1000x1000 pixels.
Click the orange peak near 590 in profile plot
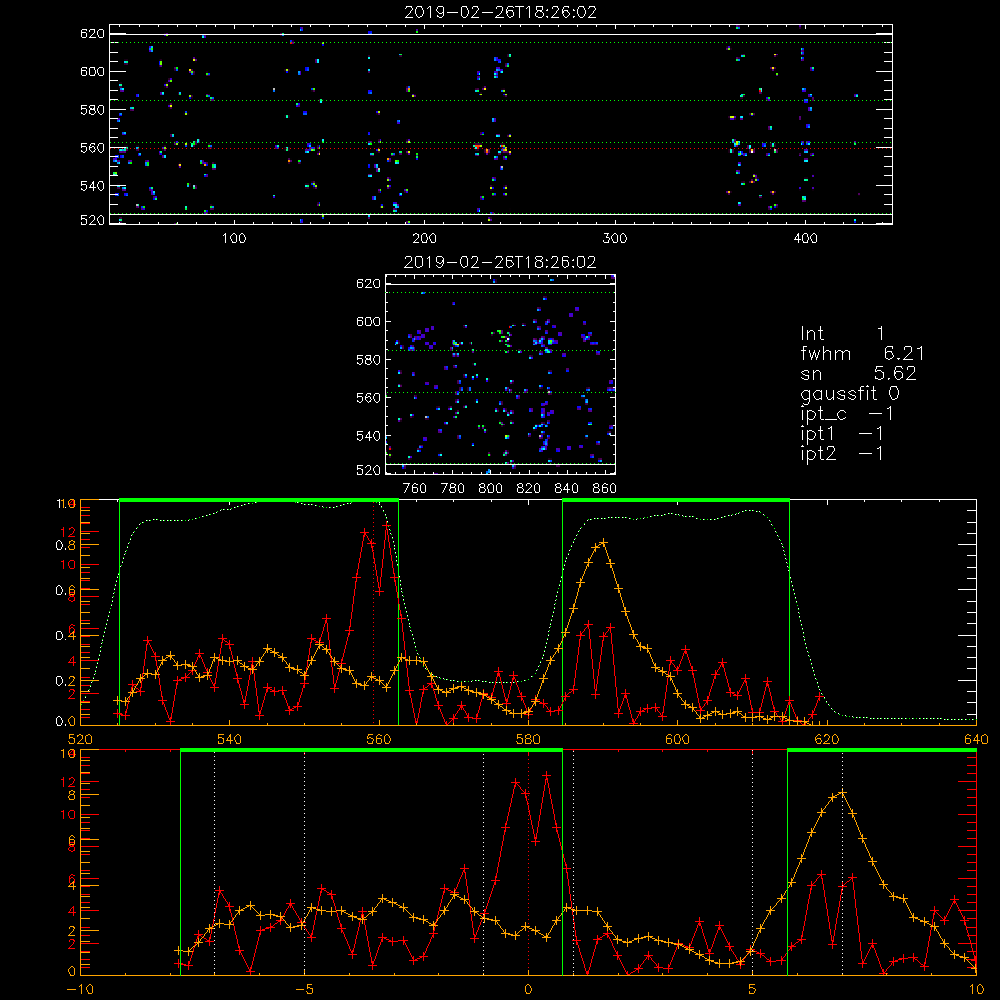tap(603, 542)
